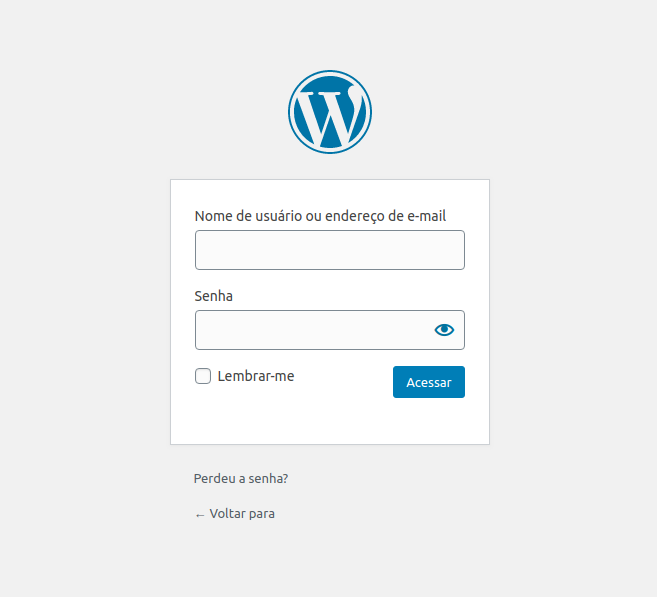Screen dimensions: 657x597
Task: Tick the Lembrar-me checkbox
Action: click(x=203, y=376)
